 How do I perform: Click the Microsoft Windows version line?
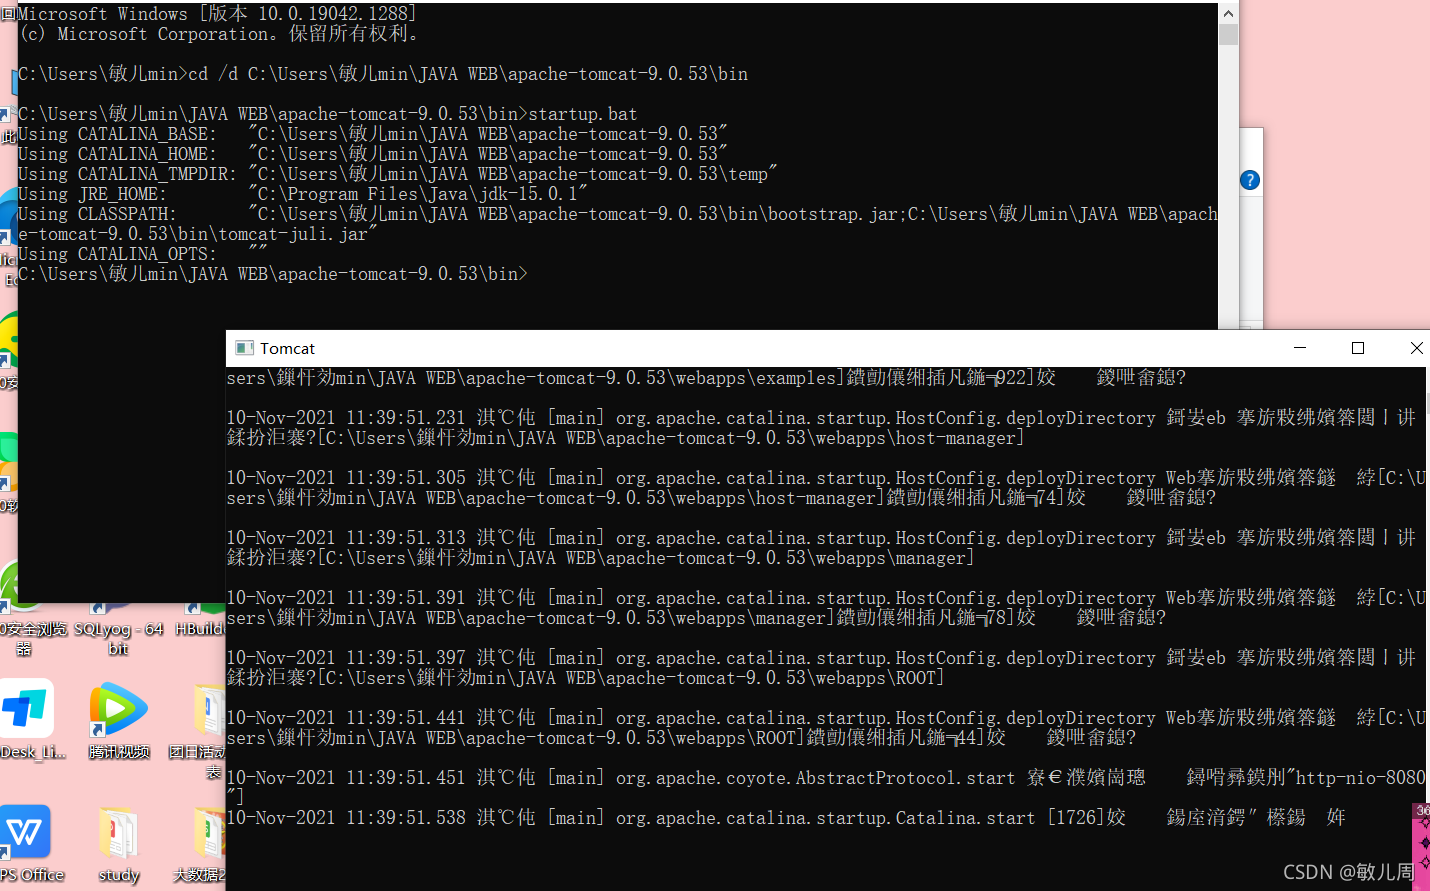pyautogui.click(x=218, y=14)
